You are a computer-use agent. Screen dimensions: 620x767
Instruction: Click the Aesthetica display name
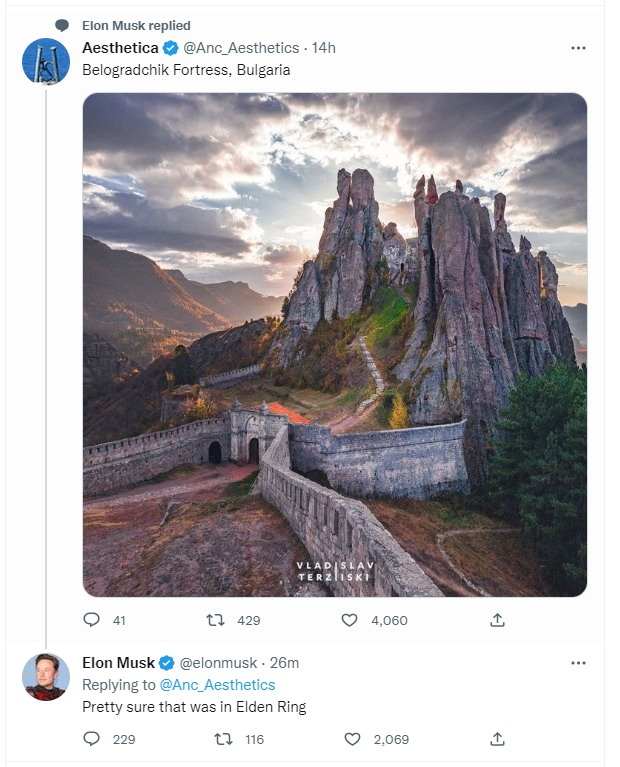point(119,48)
